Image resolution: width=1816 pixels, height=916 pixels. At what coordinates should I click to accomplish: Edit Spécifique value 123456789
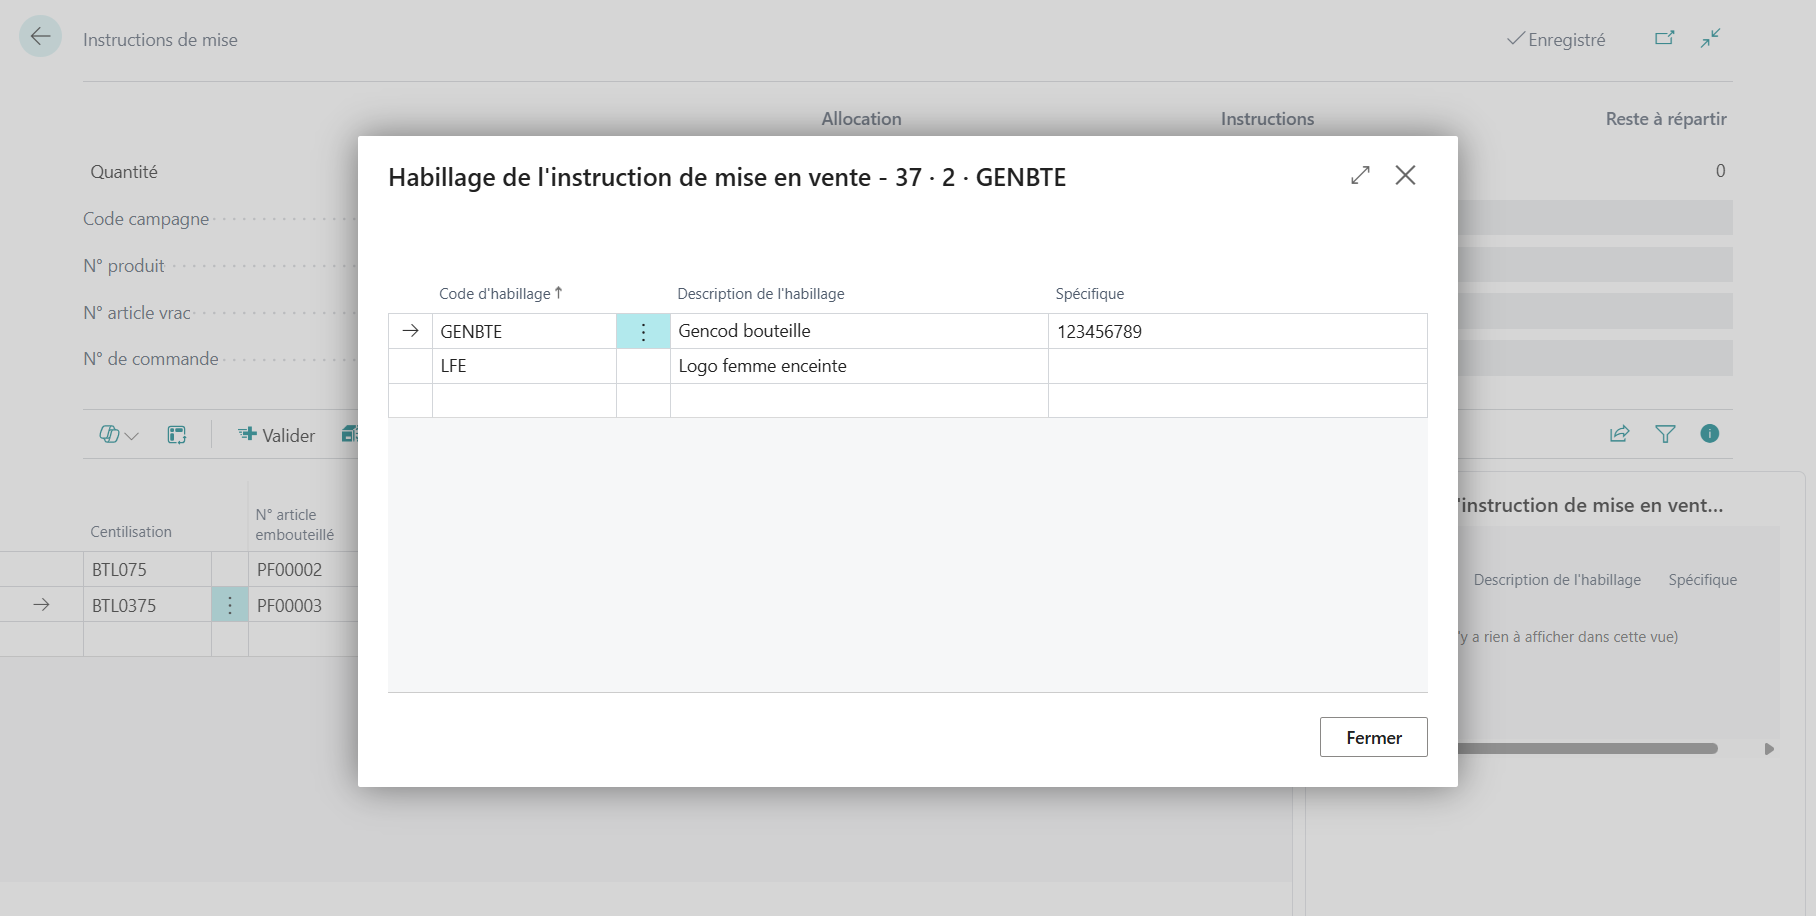pos(1237,331)
